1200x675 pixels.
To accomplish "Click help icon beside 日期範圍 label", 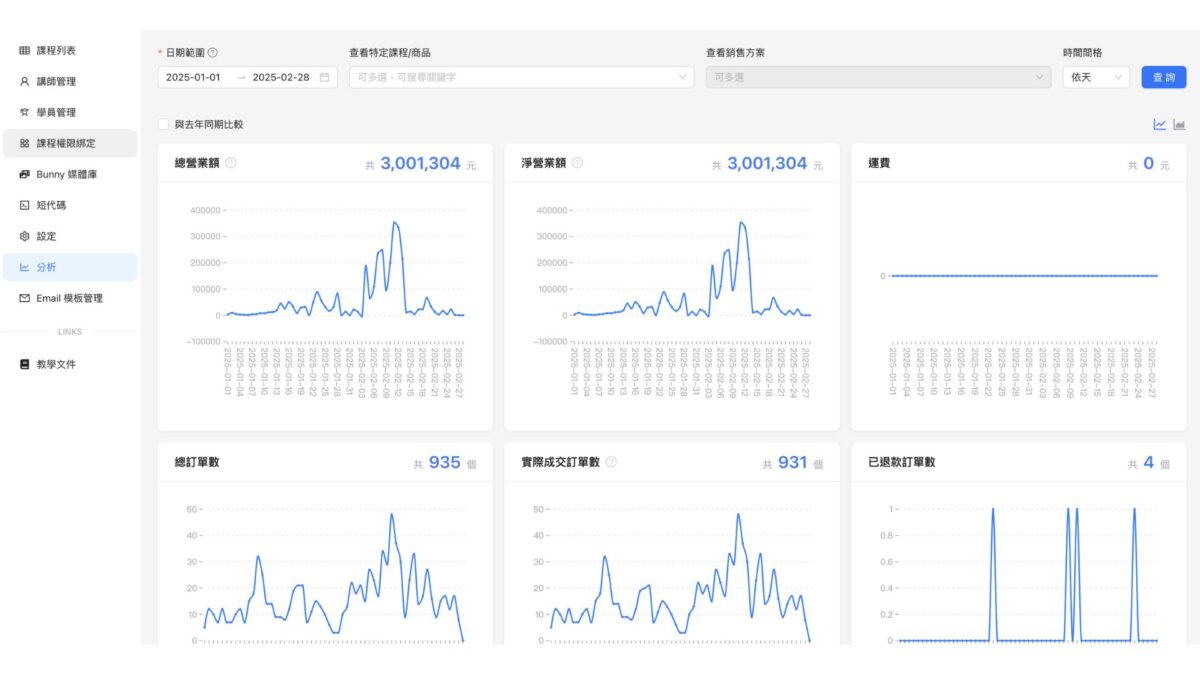I will [212, 53].
